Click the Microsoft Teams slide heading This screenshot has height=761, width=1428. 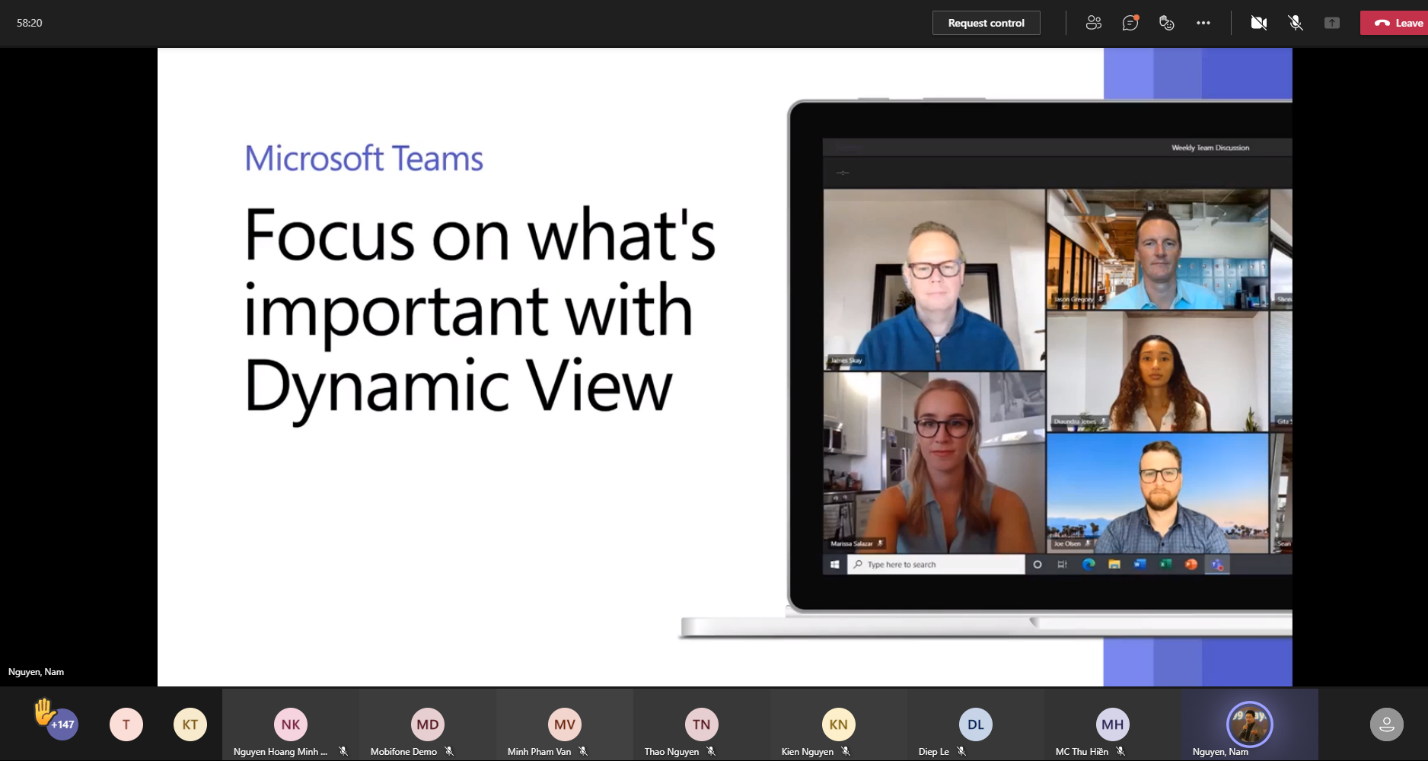coord(364,159)
